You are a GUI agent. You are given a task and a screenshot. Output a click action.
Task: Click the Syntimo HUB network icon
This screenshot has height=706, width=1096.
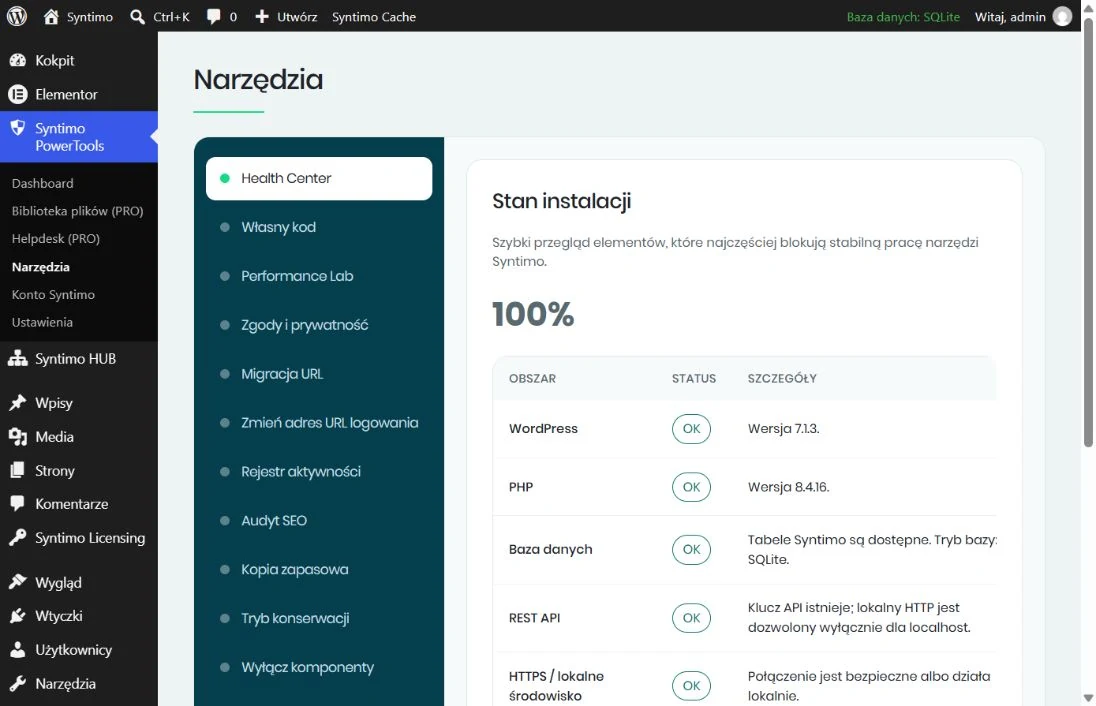17,359
